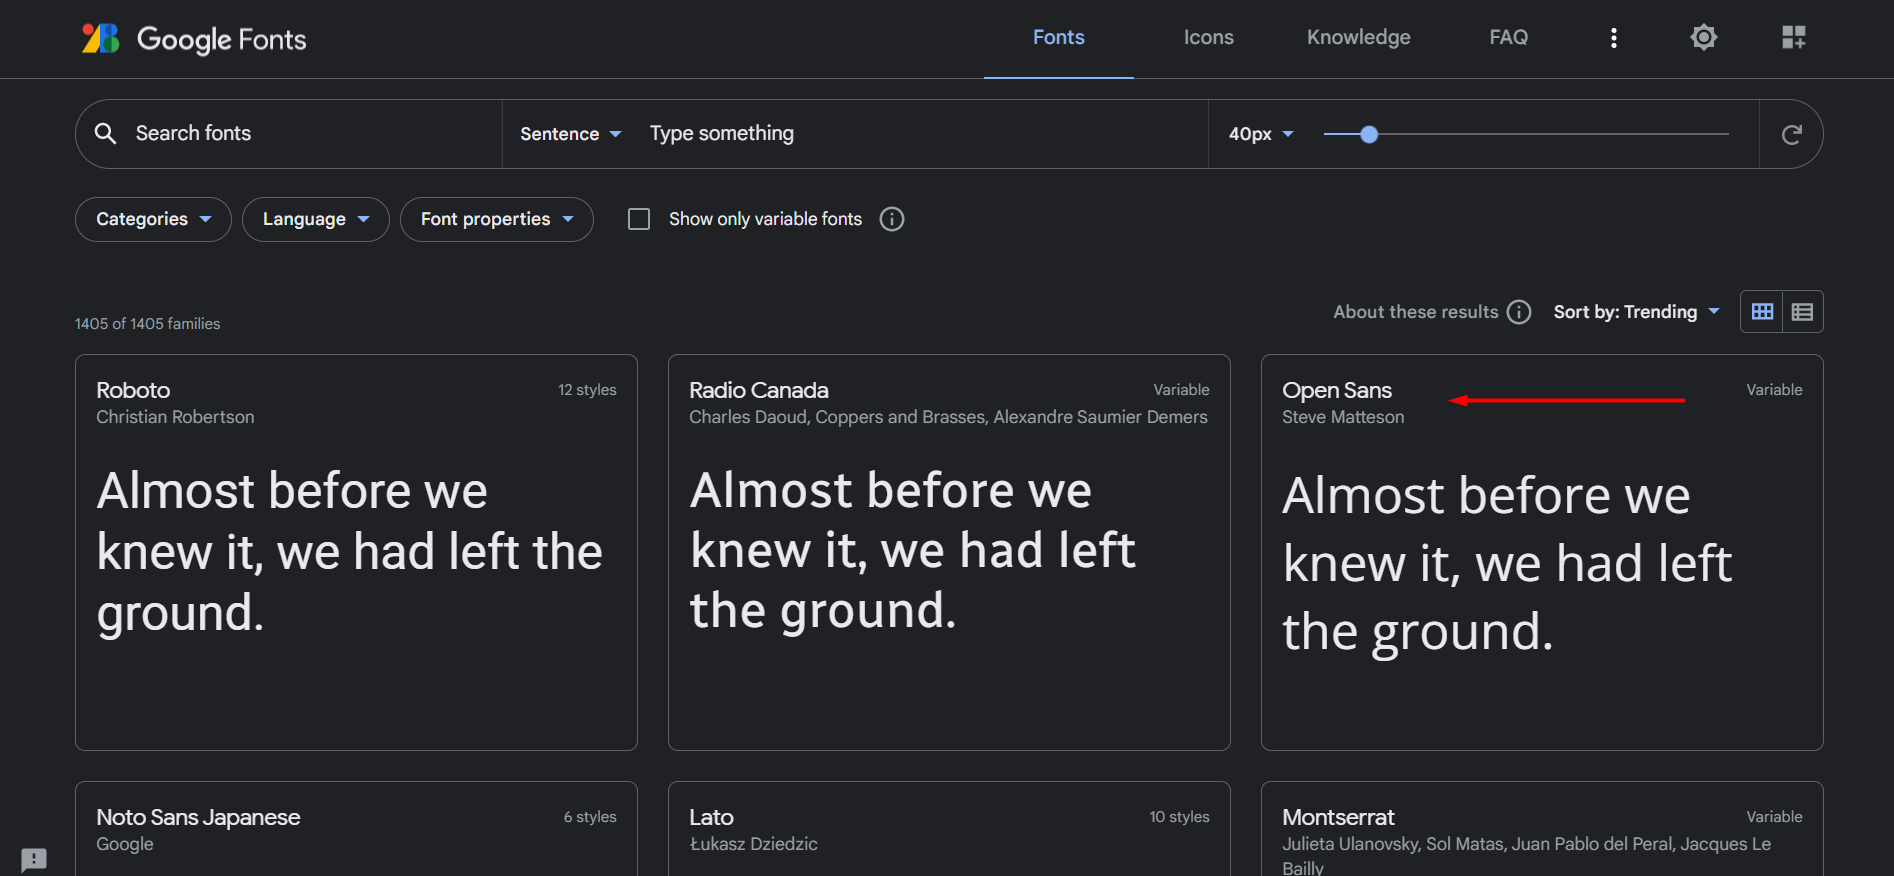Screen dimensions: 1894x876
Task: Open the Open Sans font card
Action: [x=1542, y=552]
